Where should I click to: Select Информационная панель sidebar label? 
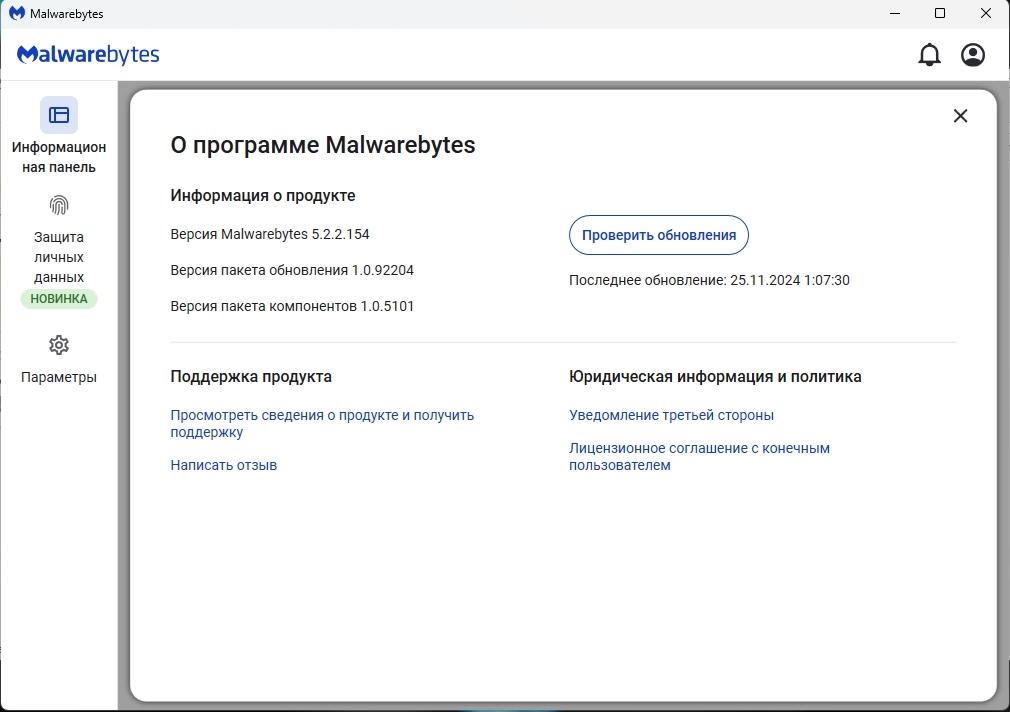(x=59, y=157)
